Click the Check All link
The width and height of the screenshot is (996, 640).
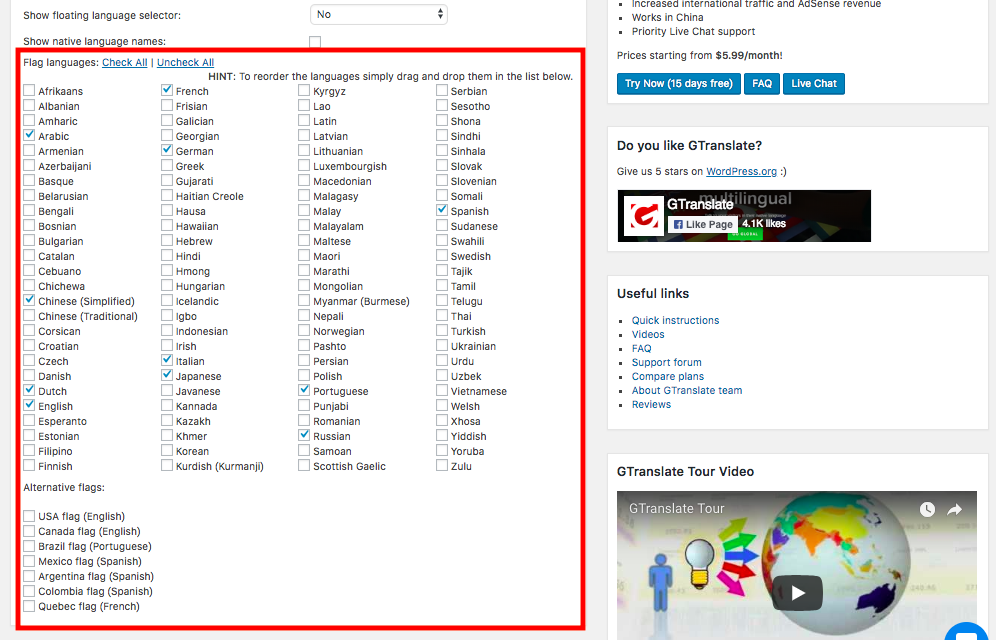(x=124, y=63)
